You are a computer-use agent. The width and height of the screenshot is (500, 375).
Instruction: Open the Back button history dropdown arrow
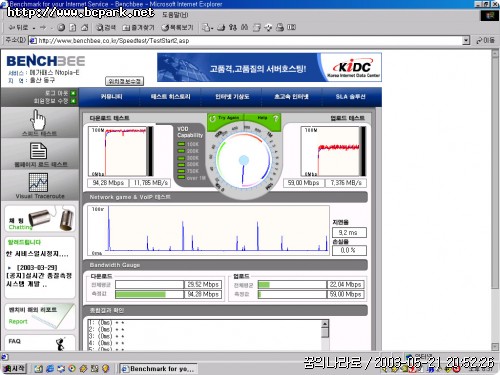(34, 28)
